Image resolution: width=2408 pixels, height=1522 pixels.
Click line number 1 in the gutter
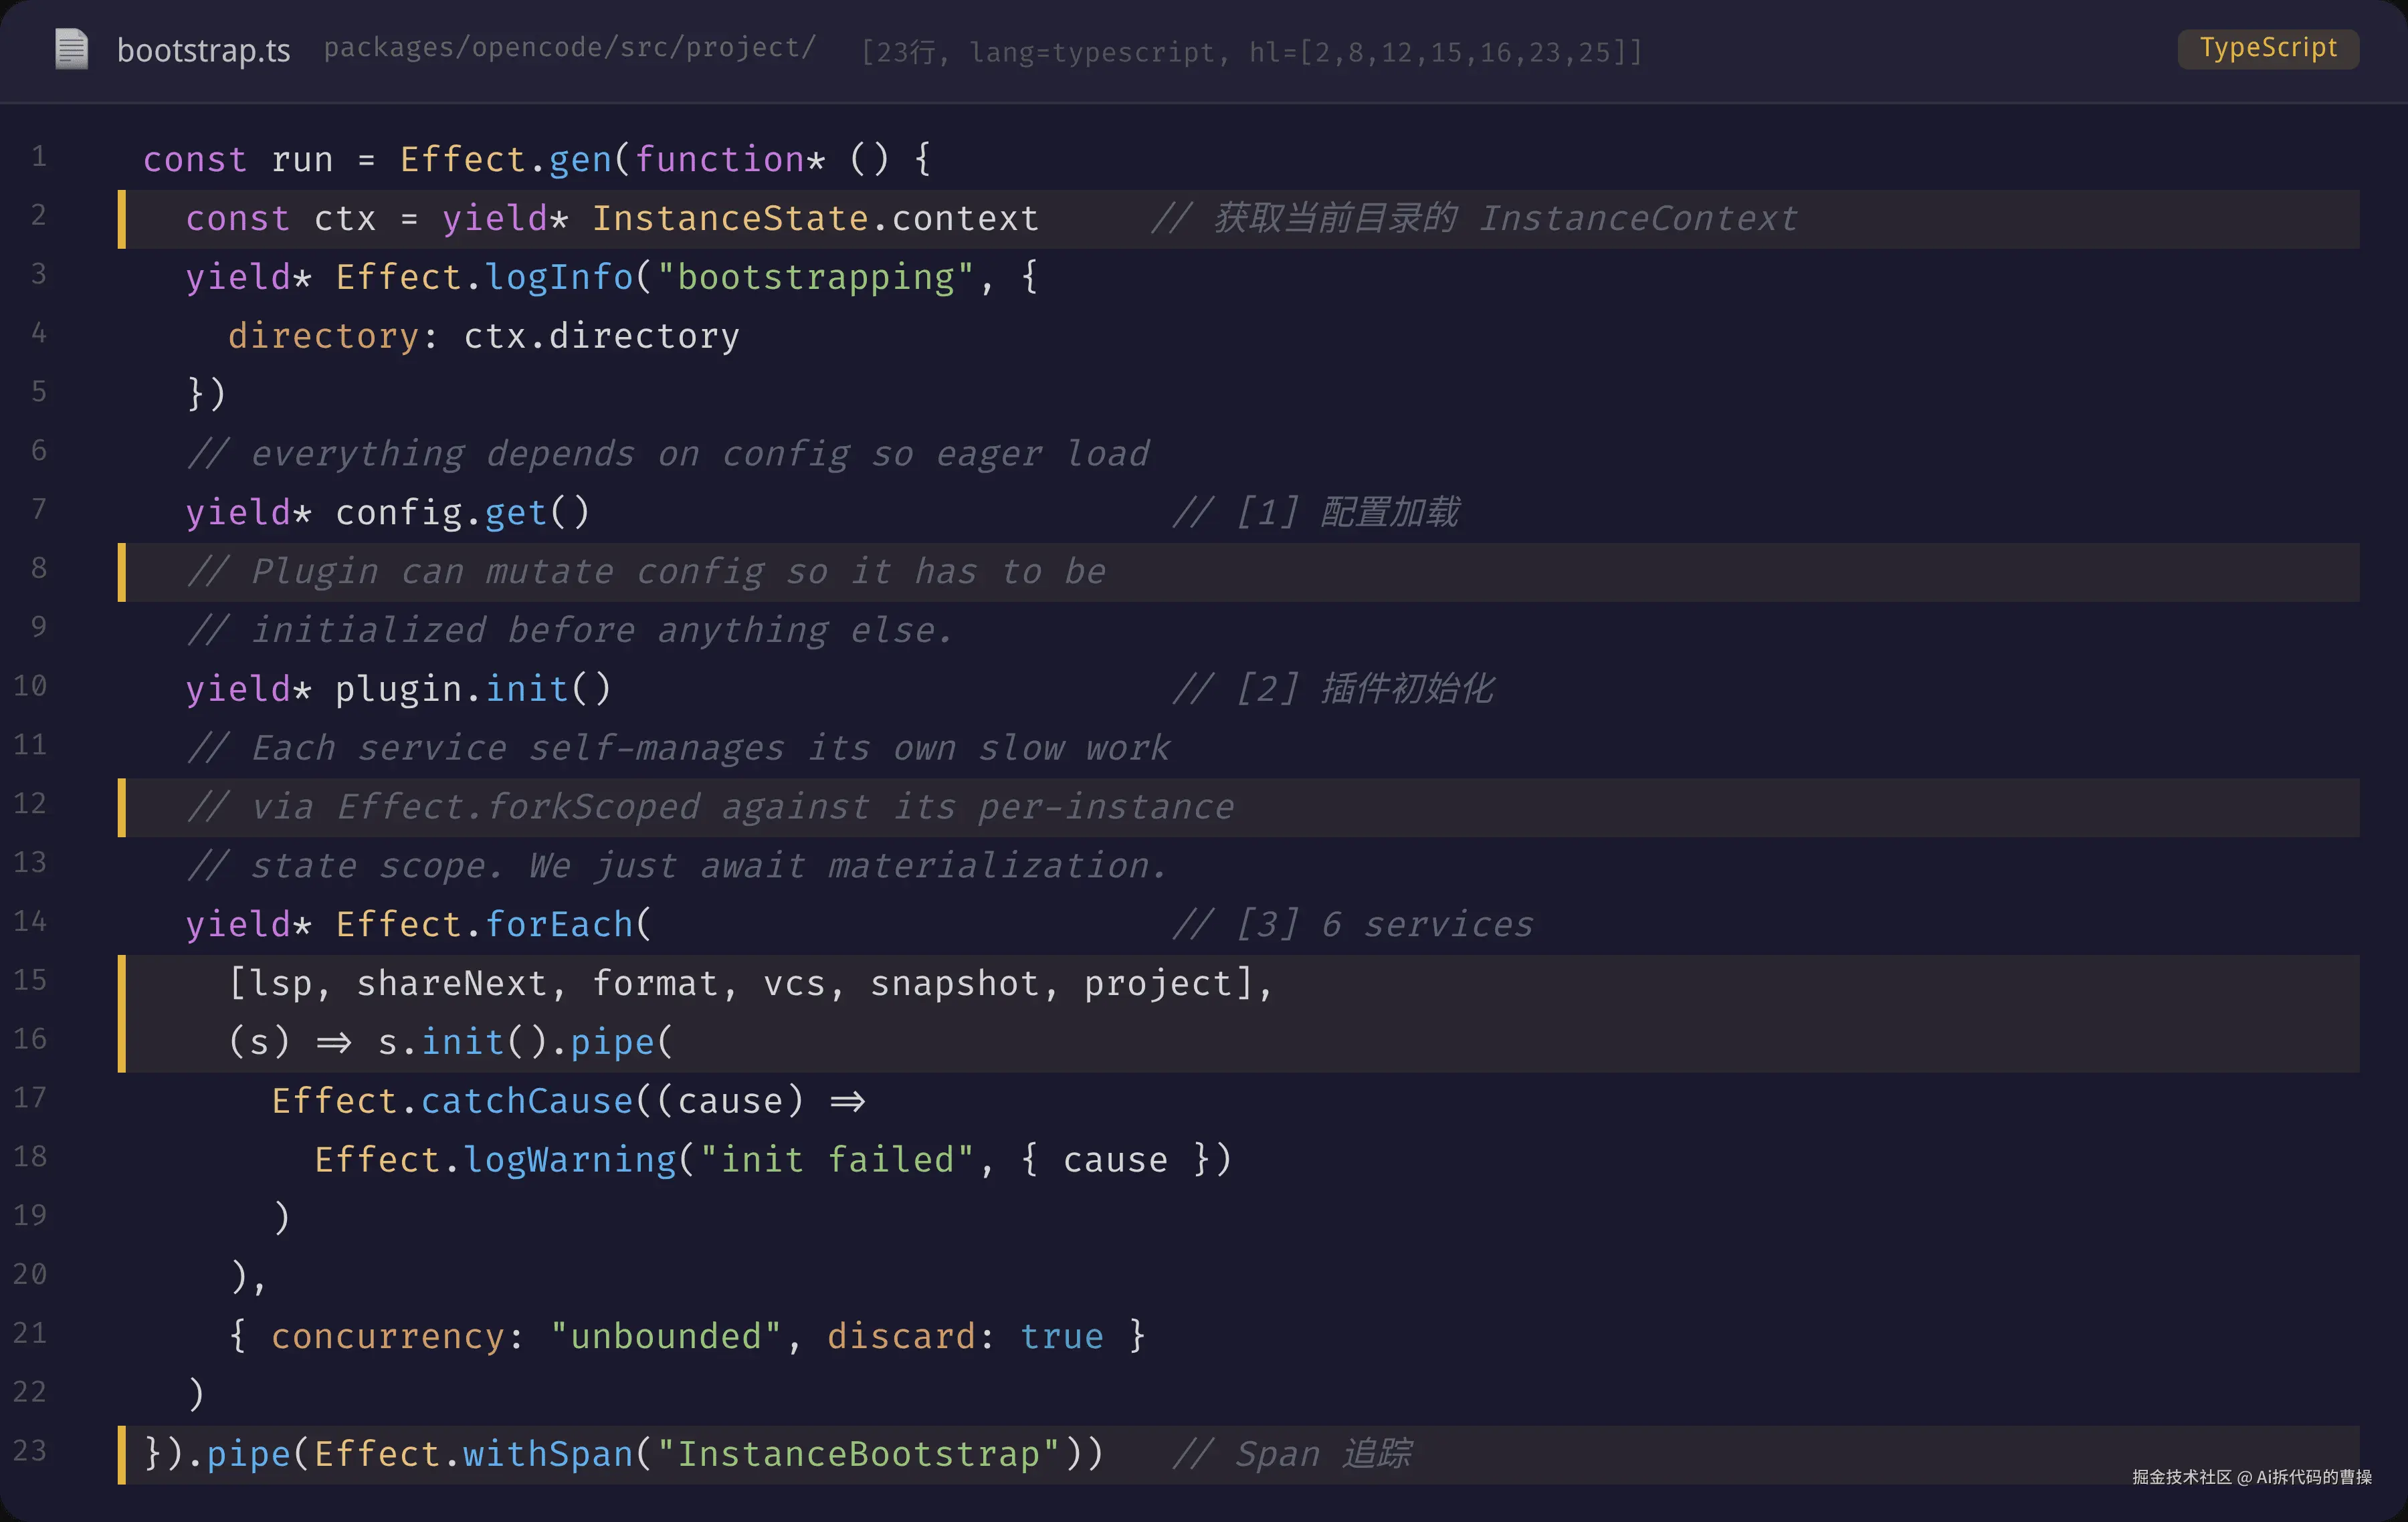click(38, 157)
